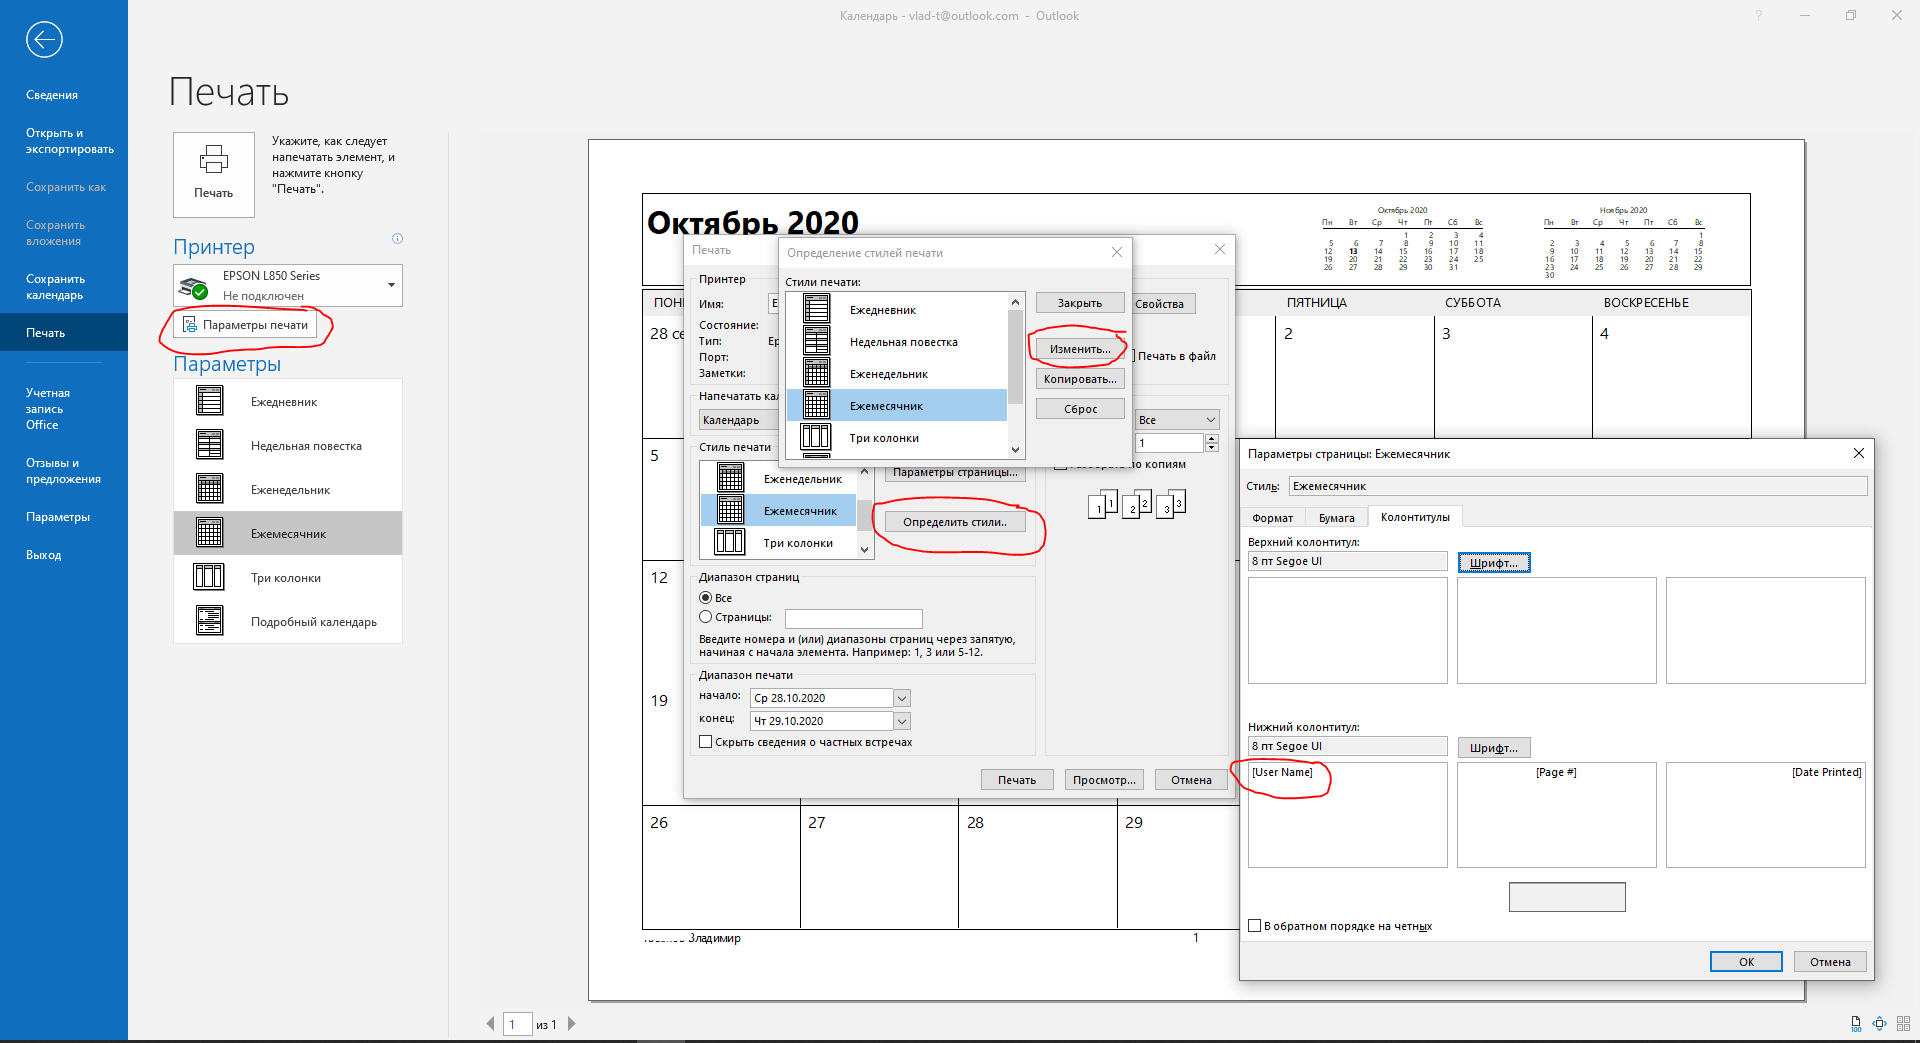Click the Стили печати list scrollbar thumb

point(1015,357)
